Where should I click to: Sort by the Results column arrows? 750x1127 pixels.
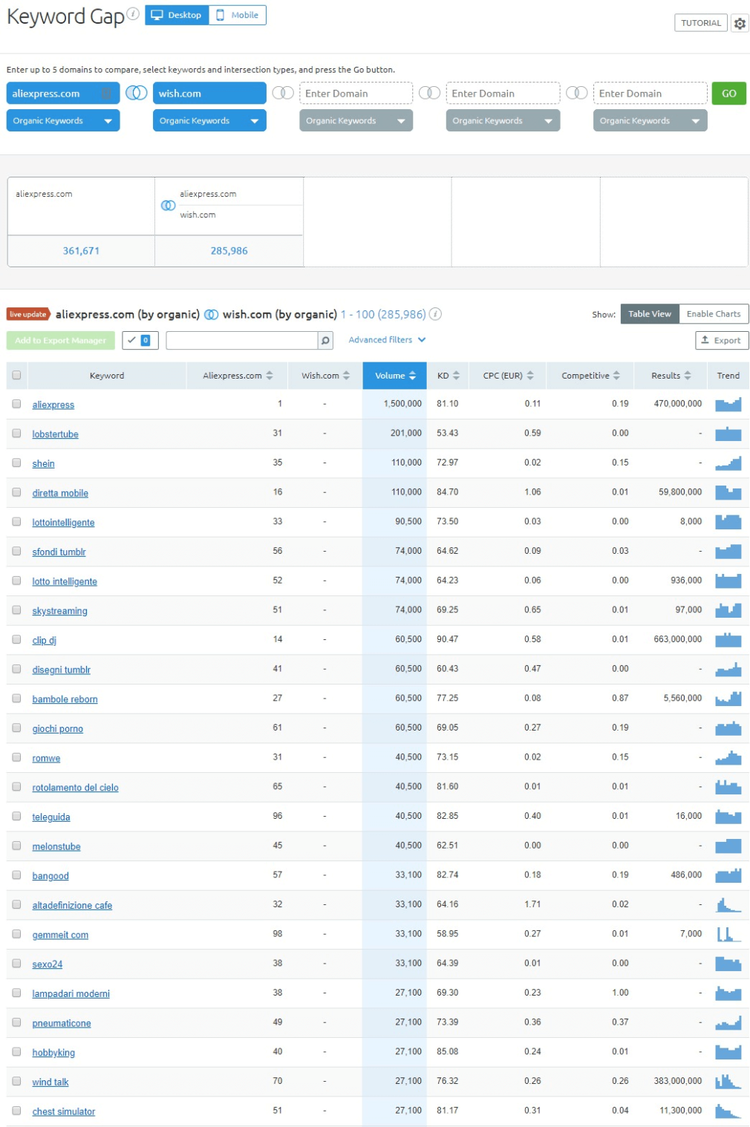pyautogui.click(x=687, y=376)
